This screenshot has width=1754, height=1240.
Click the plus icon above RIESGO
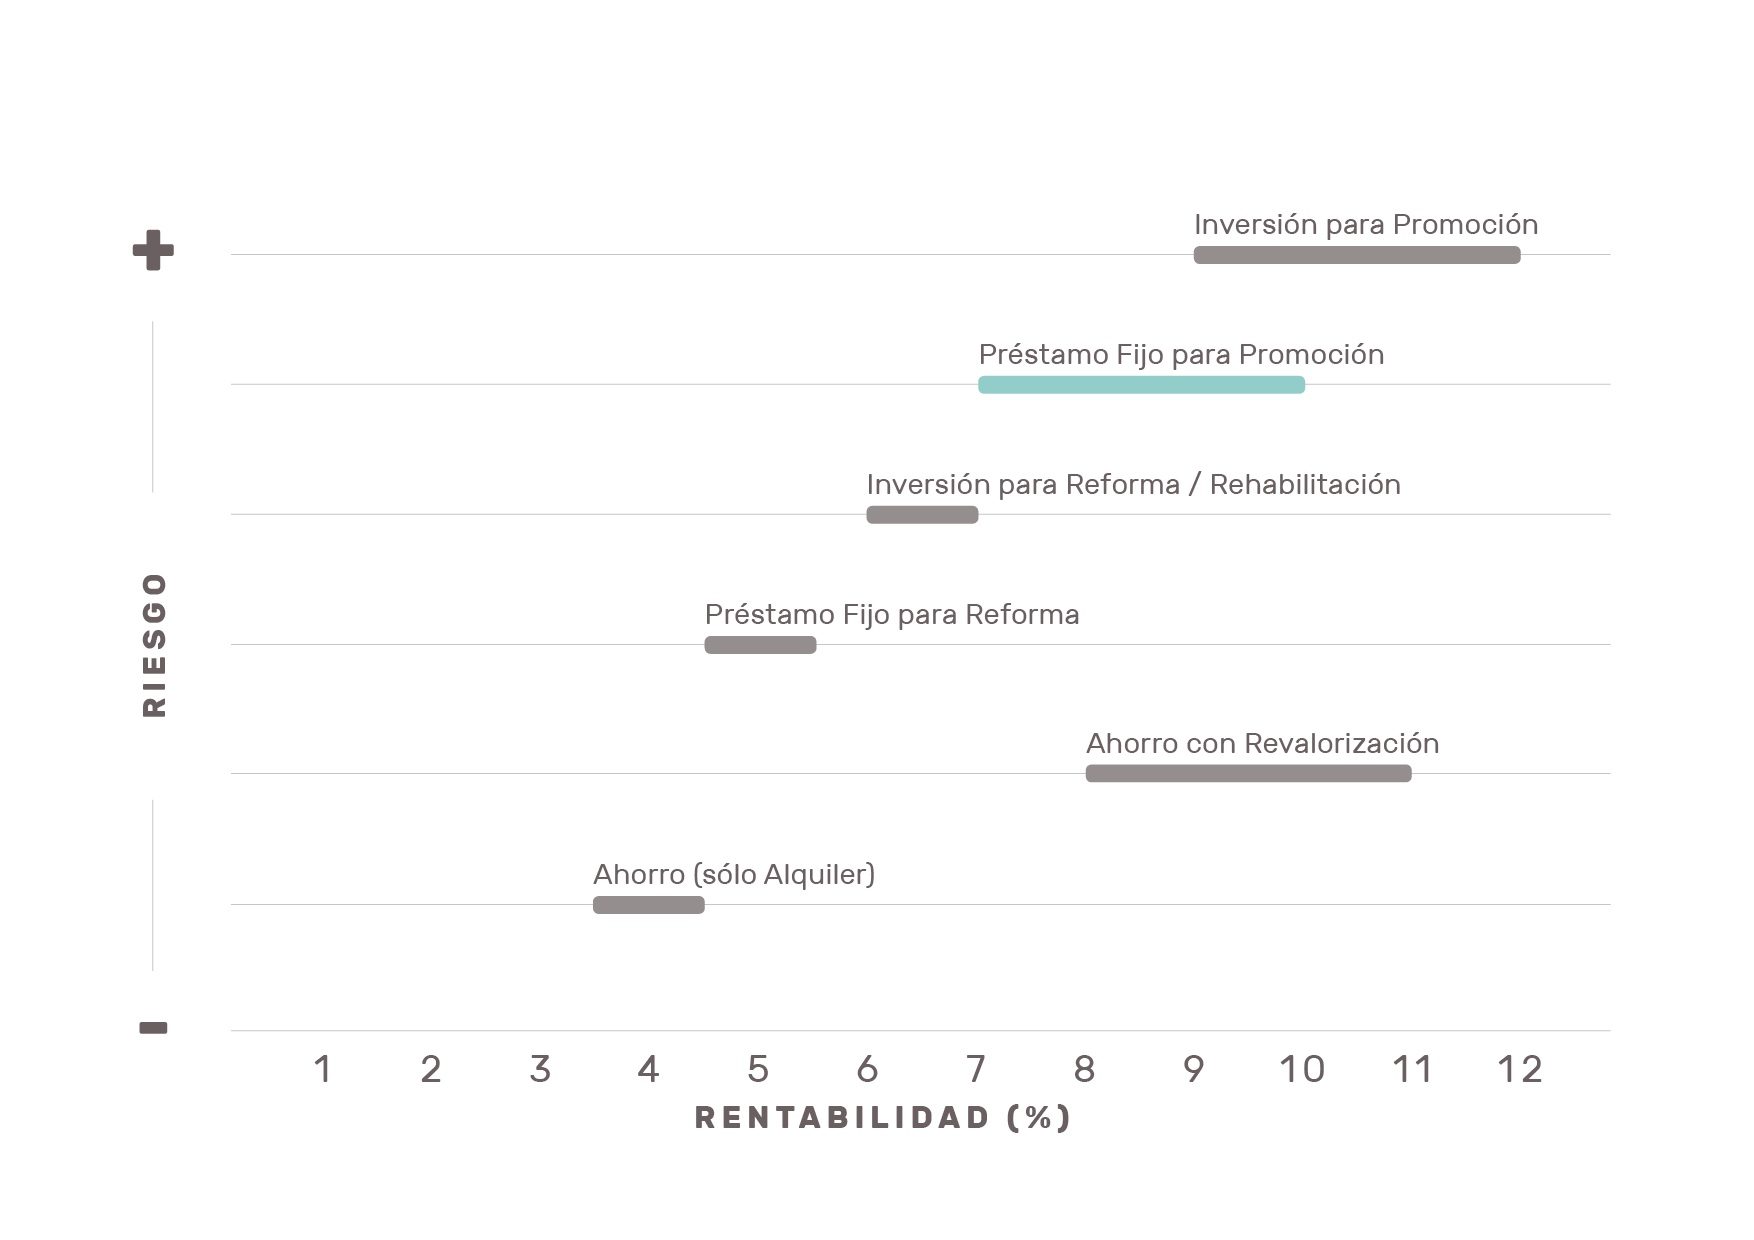153,250
